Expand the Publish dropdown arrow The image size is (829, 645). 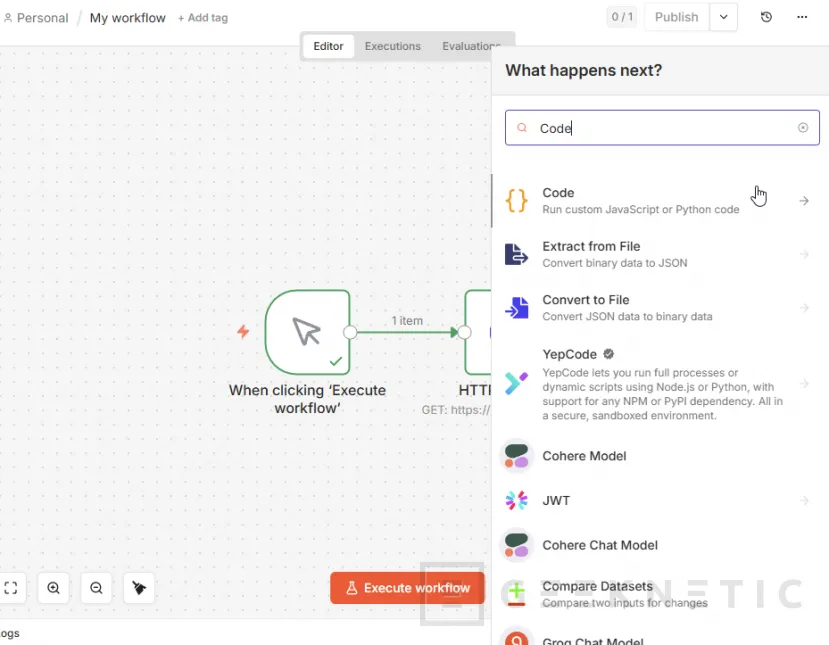724,17
